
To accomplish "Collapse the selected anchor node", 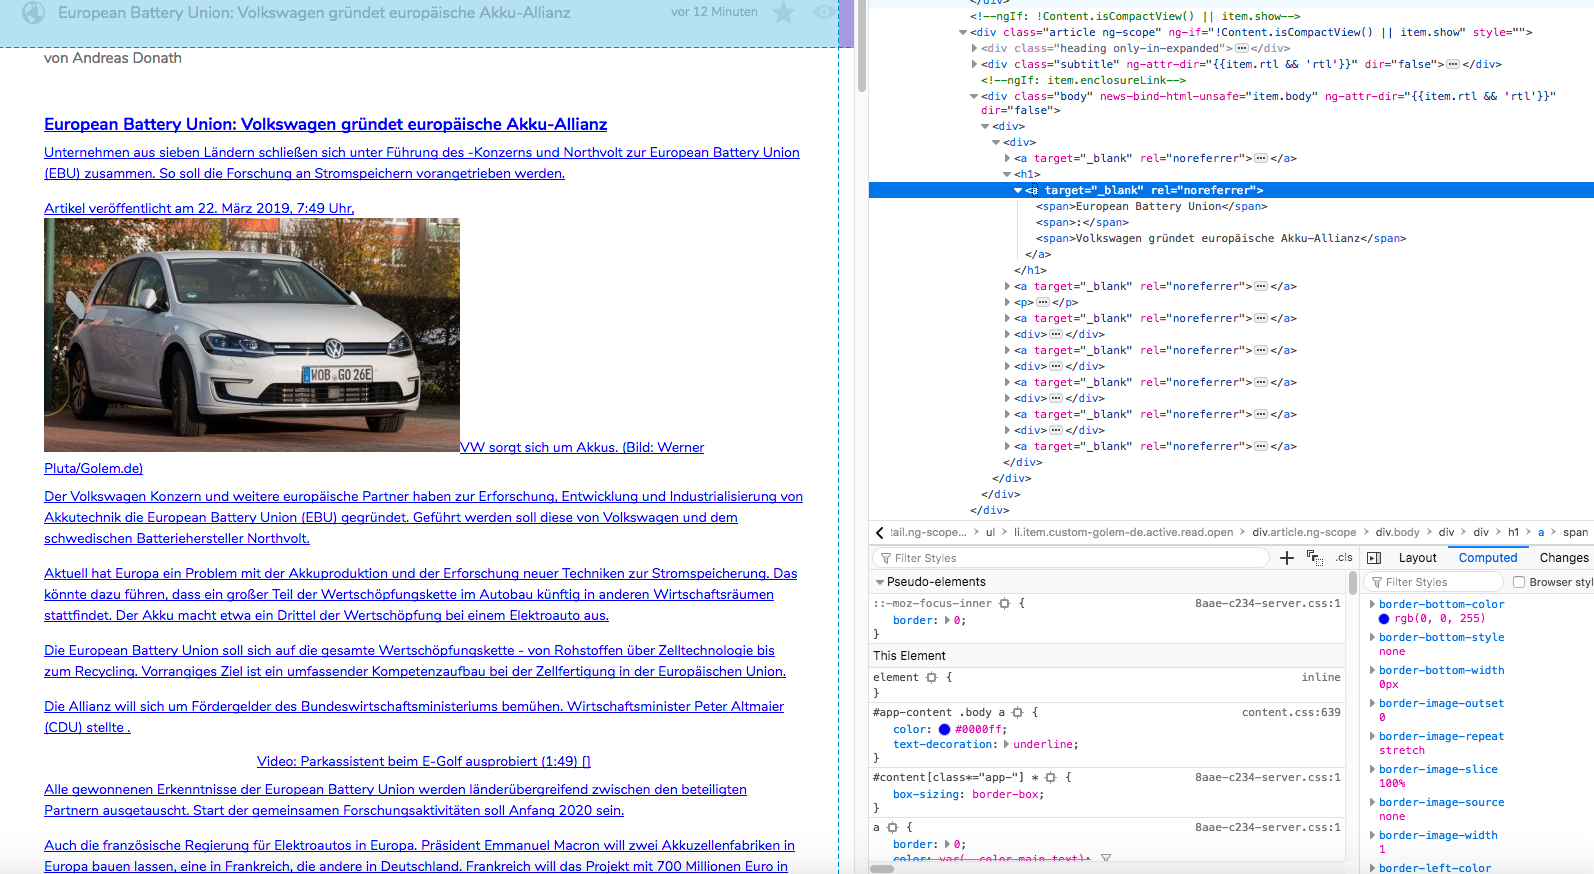I will tap(1018, 190).
